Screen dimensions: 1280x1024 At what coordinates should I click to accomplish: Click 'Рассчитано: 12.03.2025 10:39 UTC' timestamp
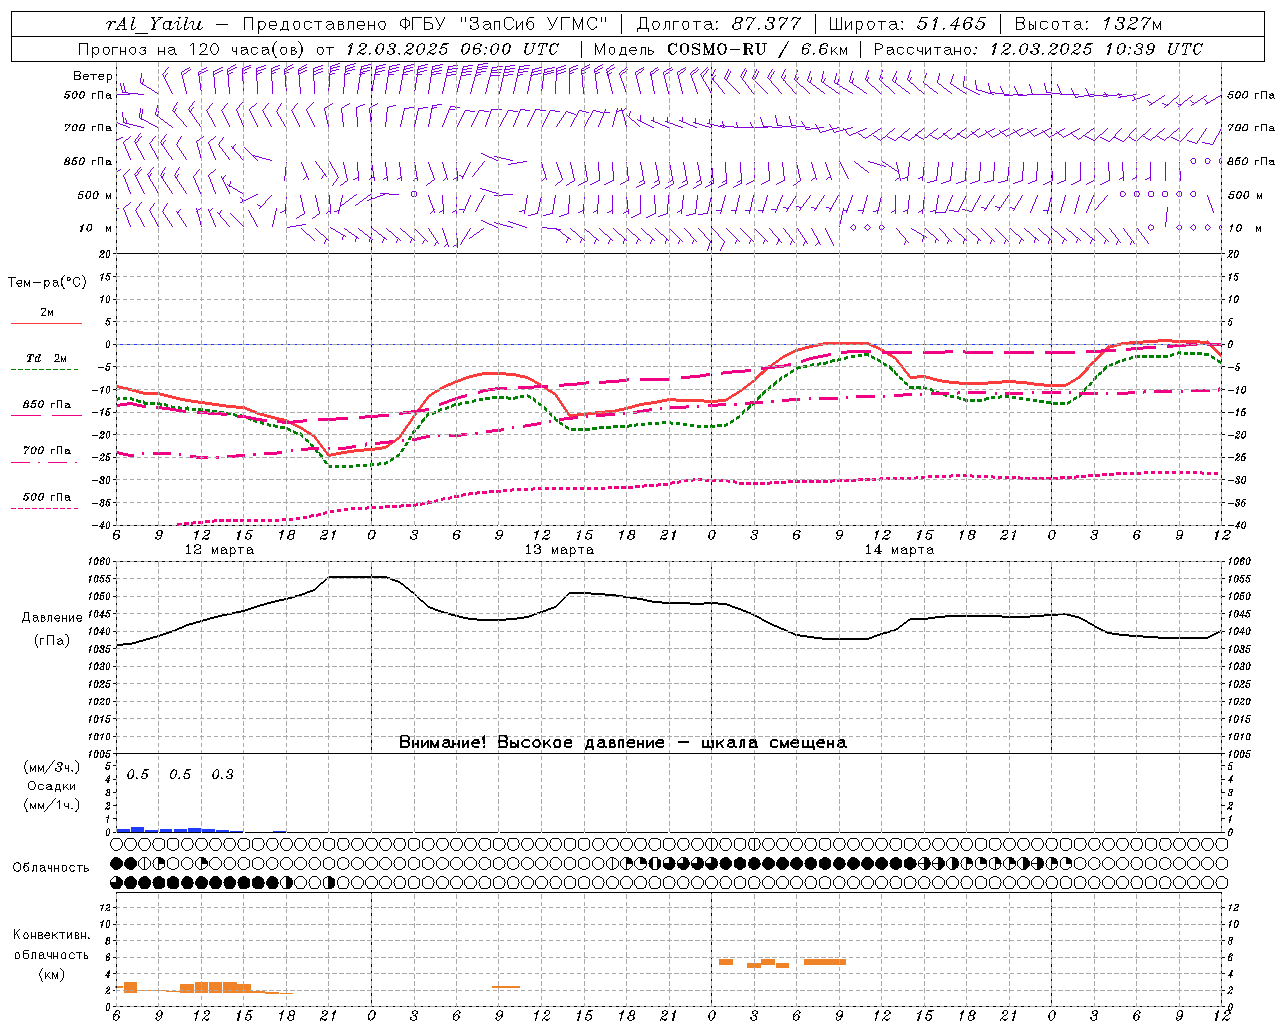(x=1038, y=49)
